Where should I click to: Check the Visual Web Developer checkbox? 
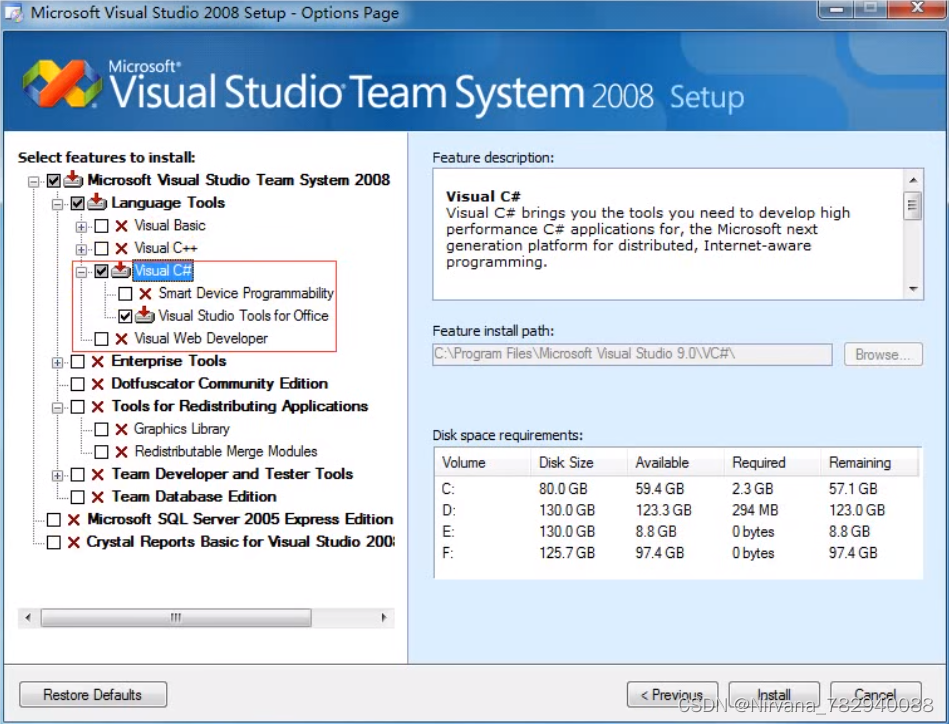[x=102, y=338]
